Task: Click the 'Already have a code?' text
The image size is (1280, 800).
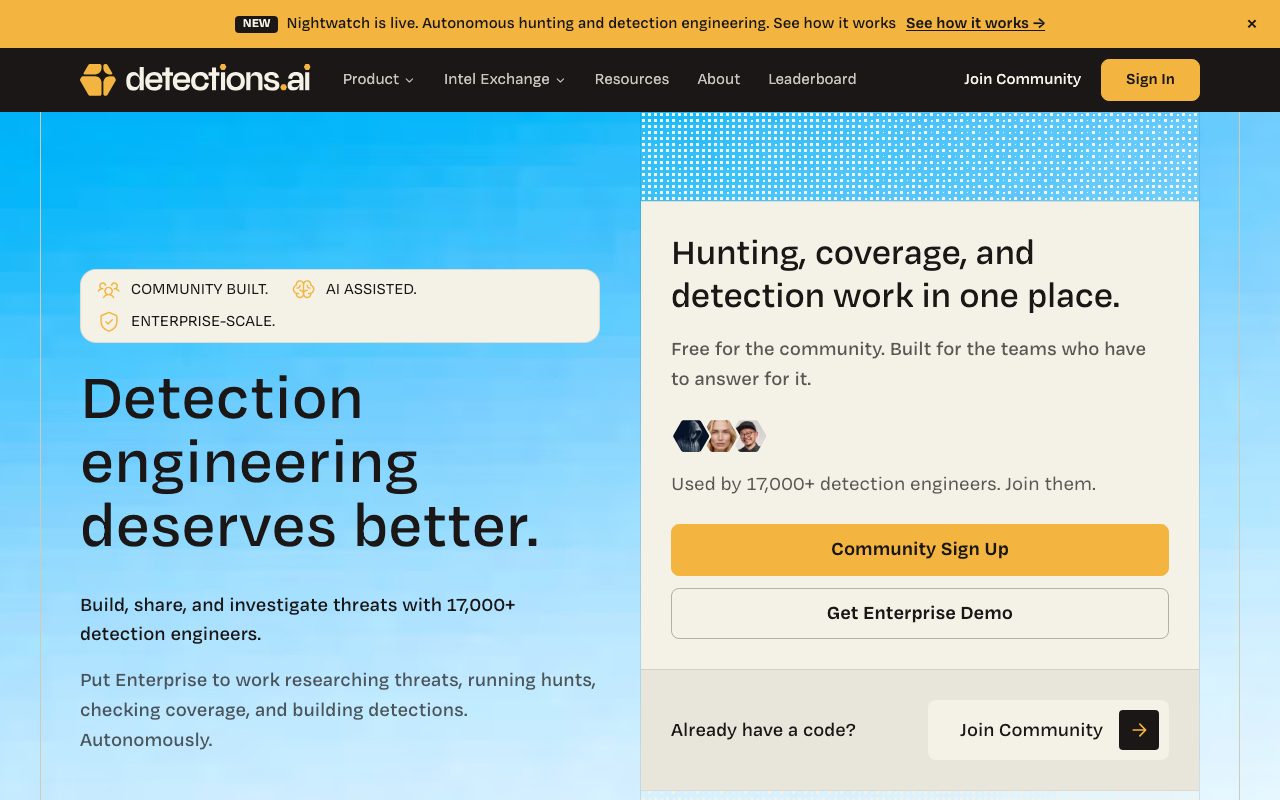Action: [763, 730]
